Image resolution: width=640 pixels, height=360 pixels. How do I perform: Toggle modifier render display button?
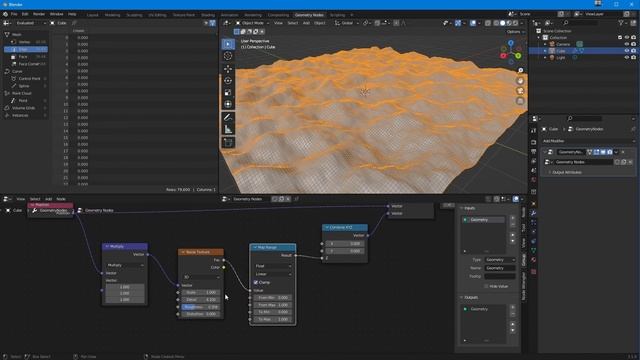point(609,152)
